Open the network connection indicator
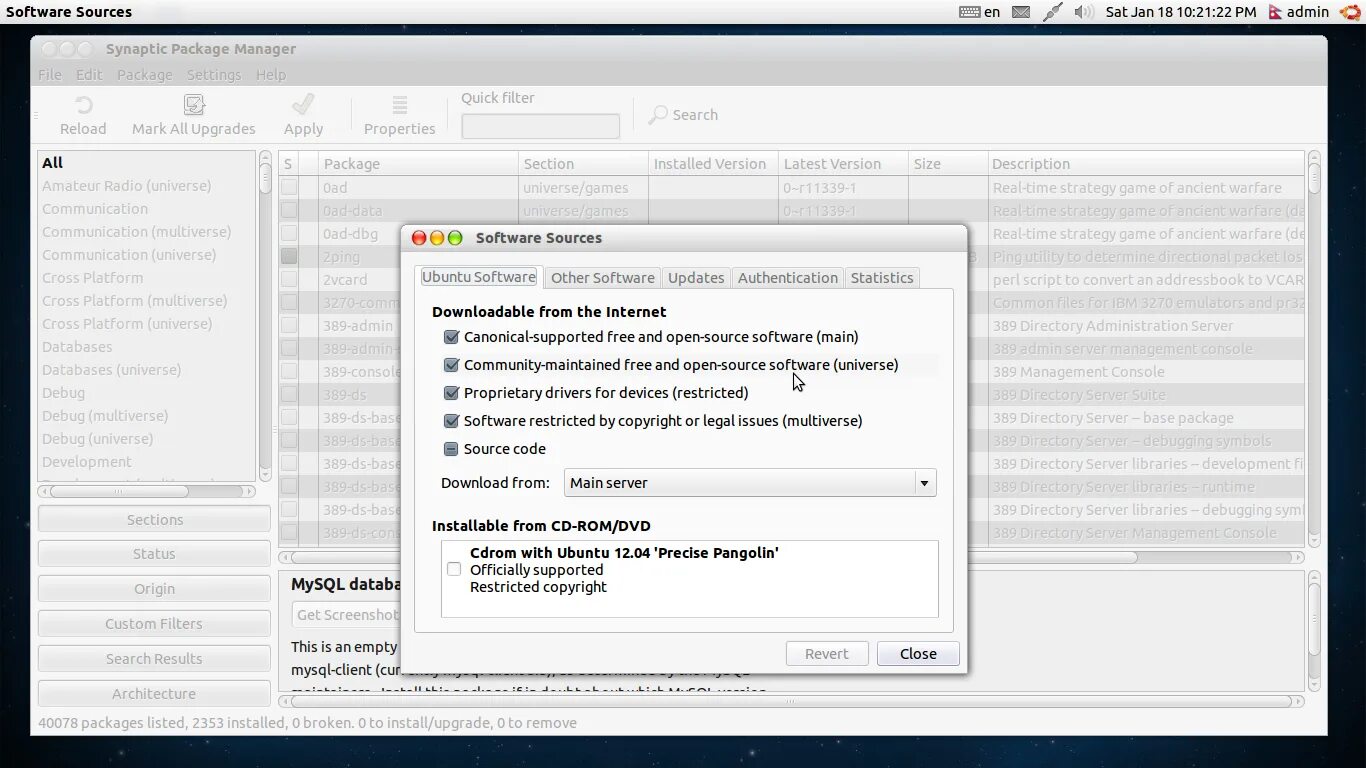This screenshot has height=768, width=1366. point(1052,12)
